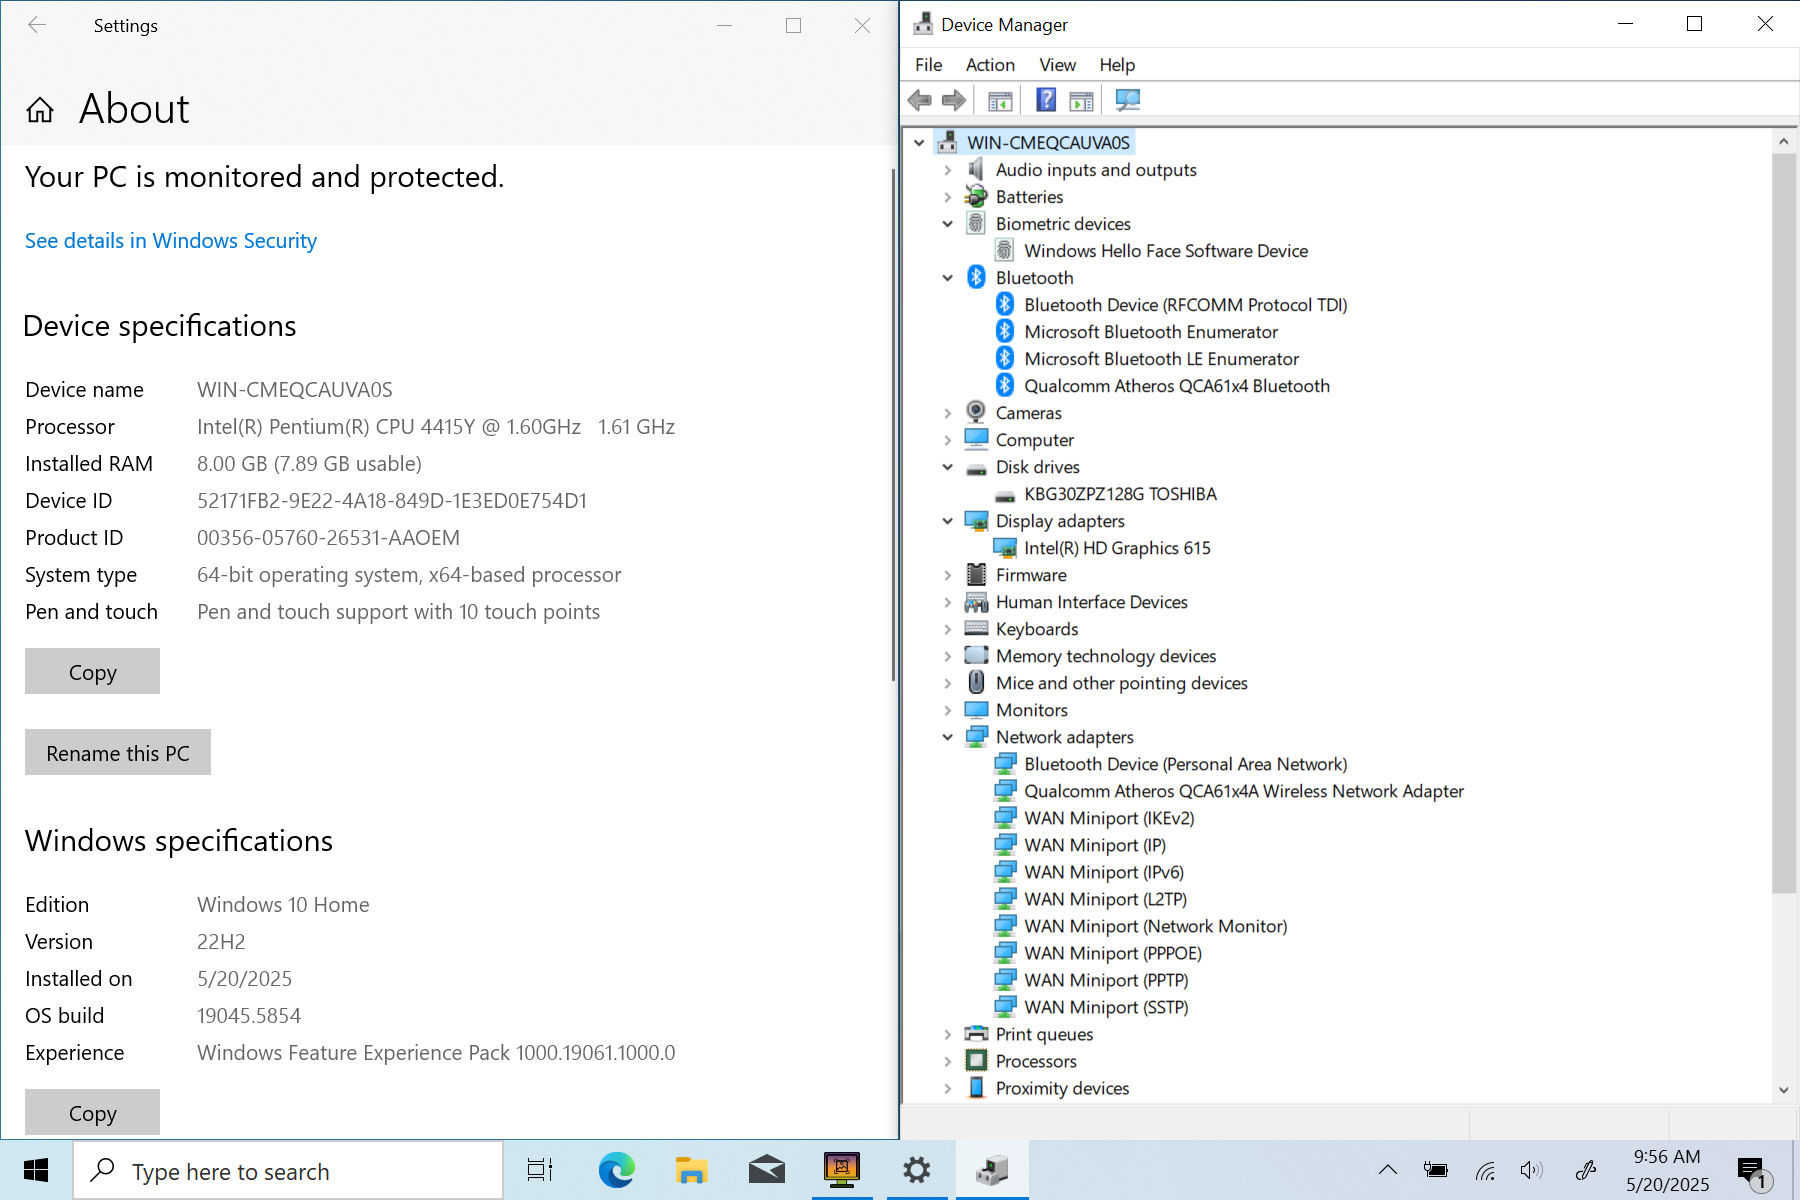Click the Rename this PC button
This screenshot has height=1200, width=1800.
pyautogui.click(x=118, y=753)
